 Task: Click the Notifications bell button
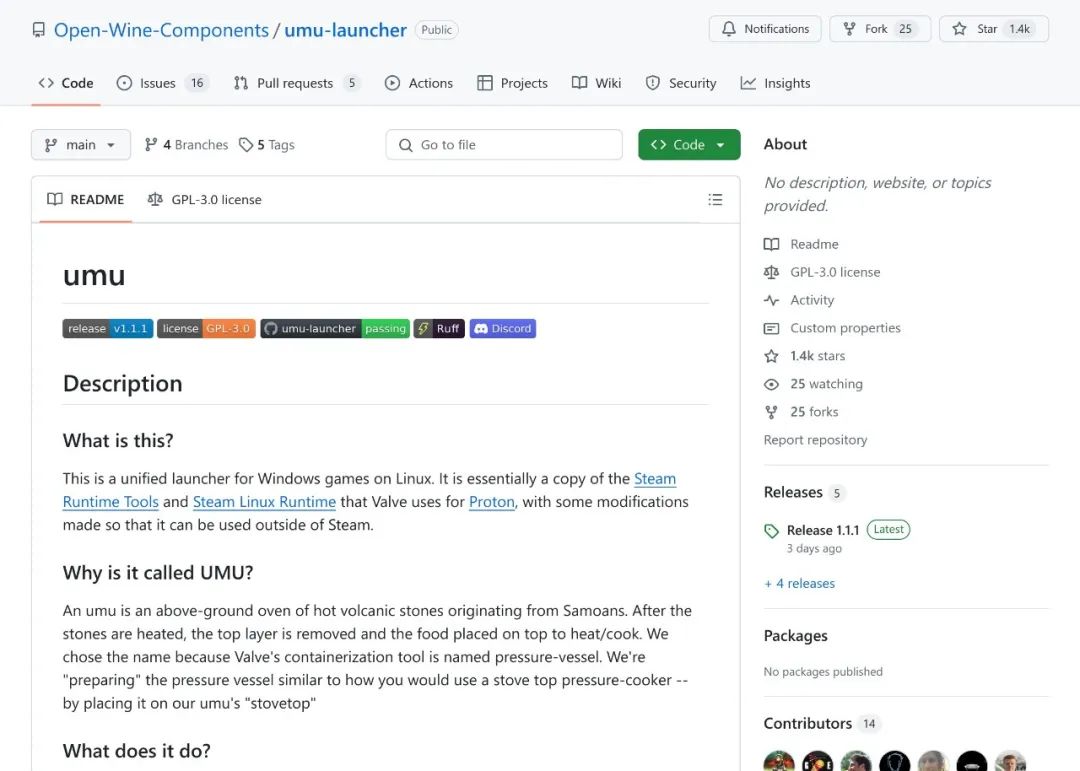click(x=765, y=29)
